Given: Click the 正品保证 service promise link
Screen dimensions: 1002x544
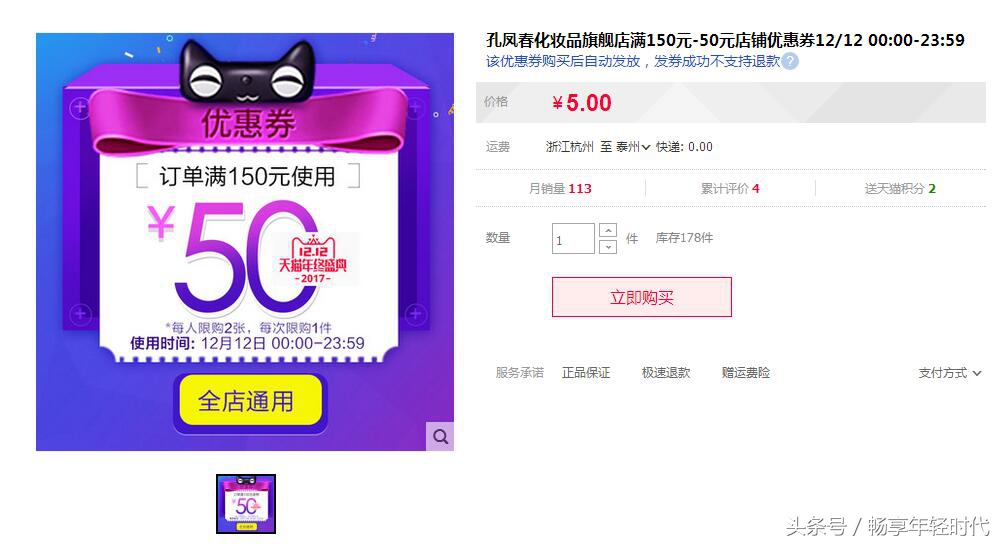Looking at the screenshot, I should pyautogui.click(x=586, y=373).
